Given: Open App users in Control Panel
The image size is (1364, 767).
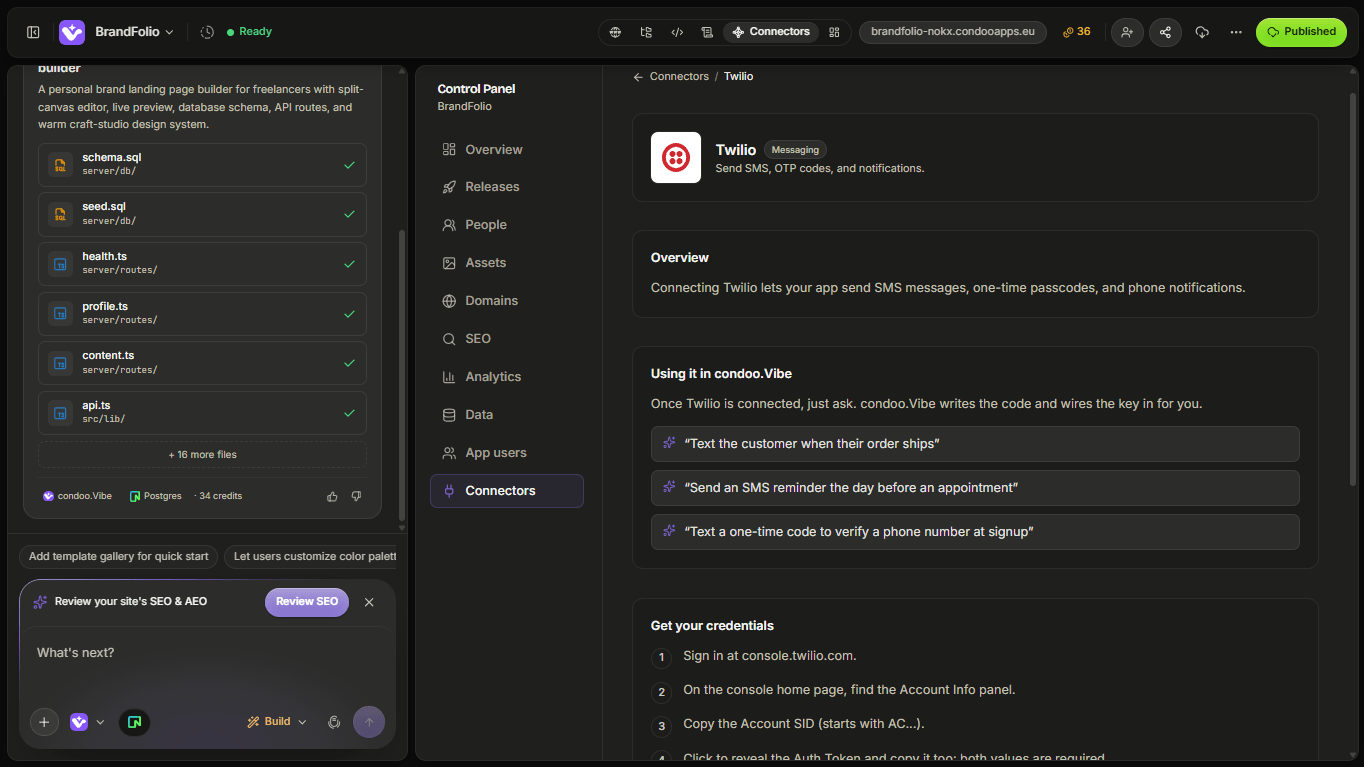Looking at the screenshot, I should pos(507,453).
